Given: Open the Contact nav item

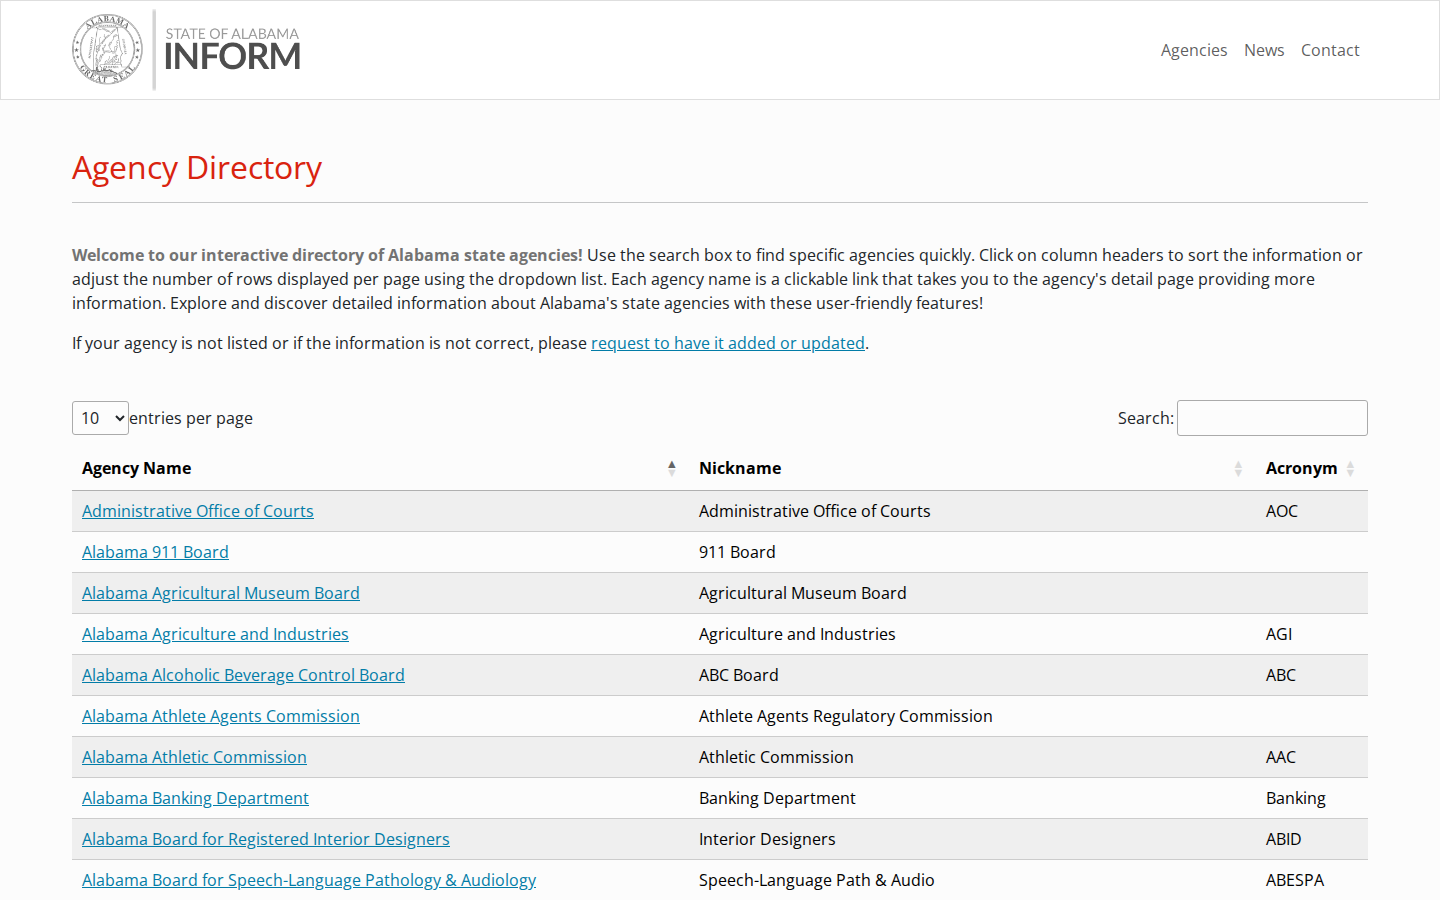Looking at the screenshot, I should (x=1330, y=50).
